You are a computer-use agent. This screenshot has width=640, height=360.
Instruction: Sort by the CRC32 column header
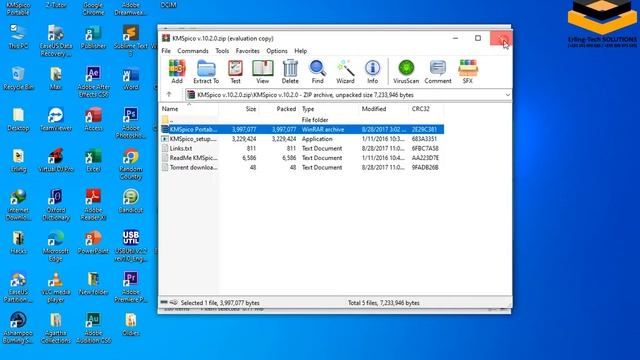click(426, 109)
